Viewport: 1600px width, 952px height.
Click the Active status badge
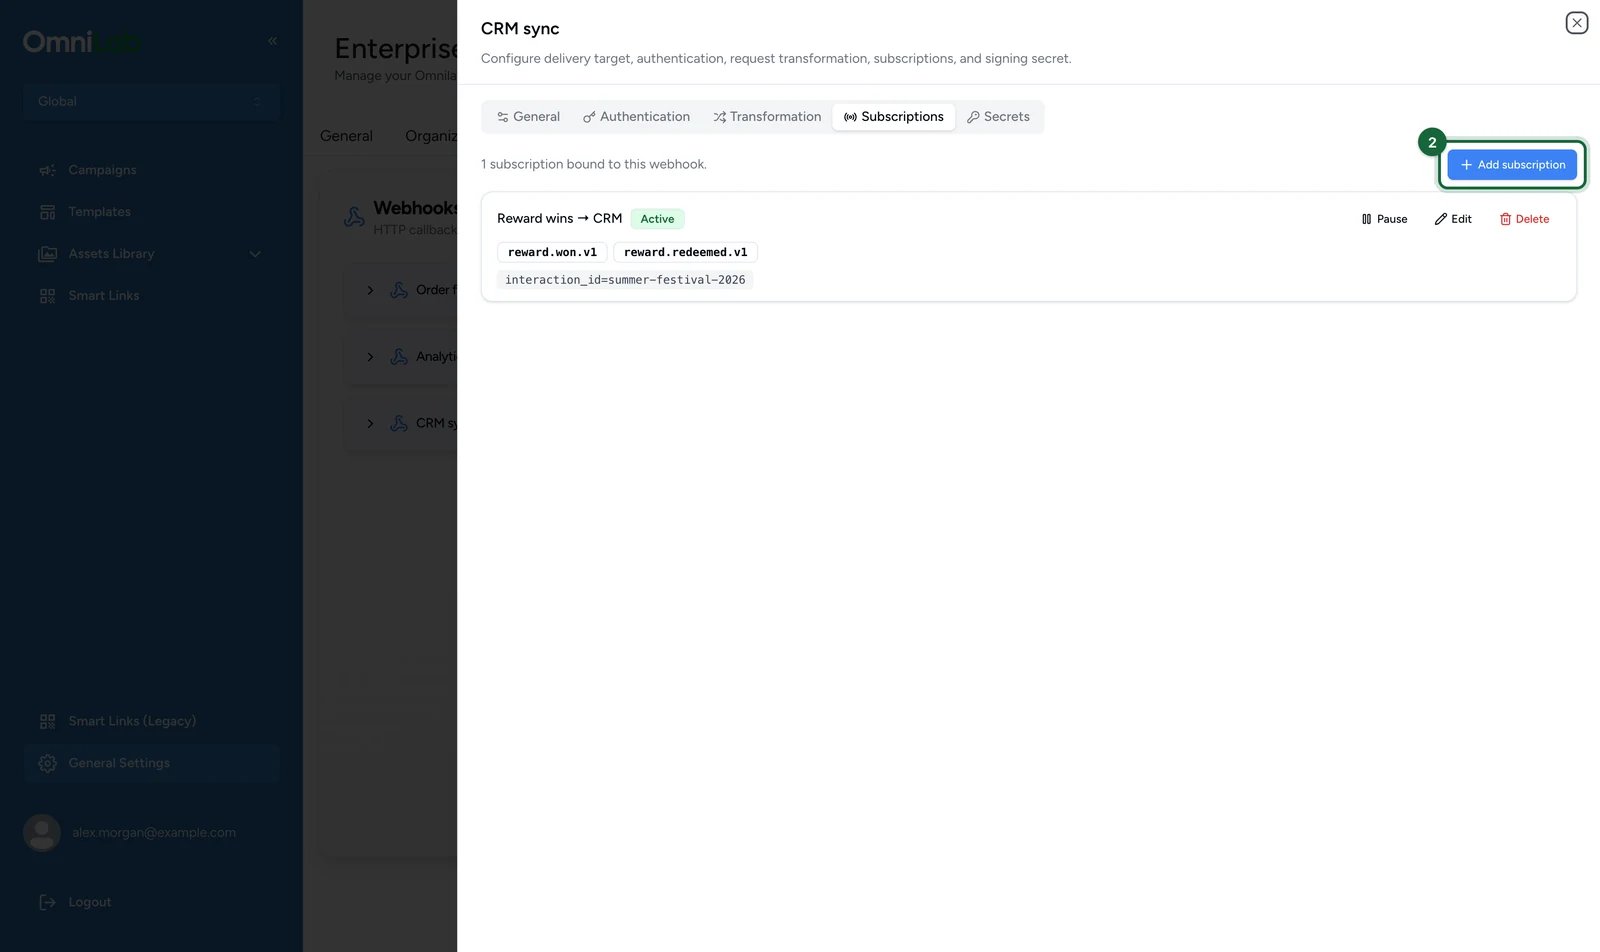click(x=657, y=219)
